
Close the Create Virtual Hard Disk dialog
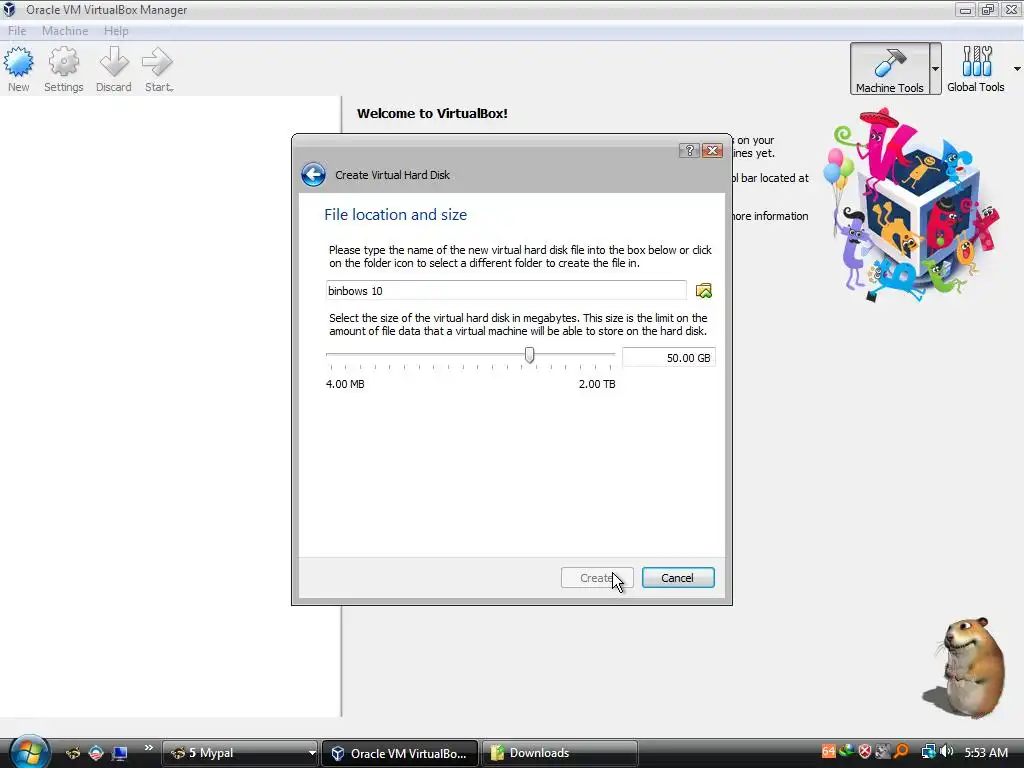pyautogui.click(x=712, y=151)
